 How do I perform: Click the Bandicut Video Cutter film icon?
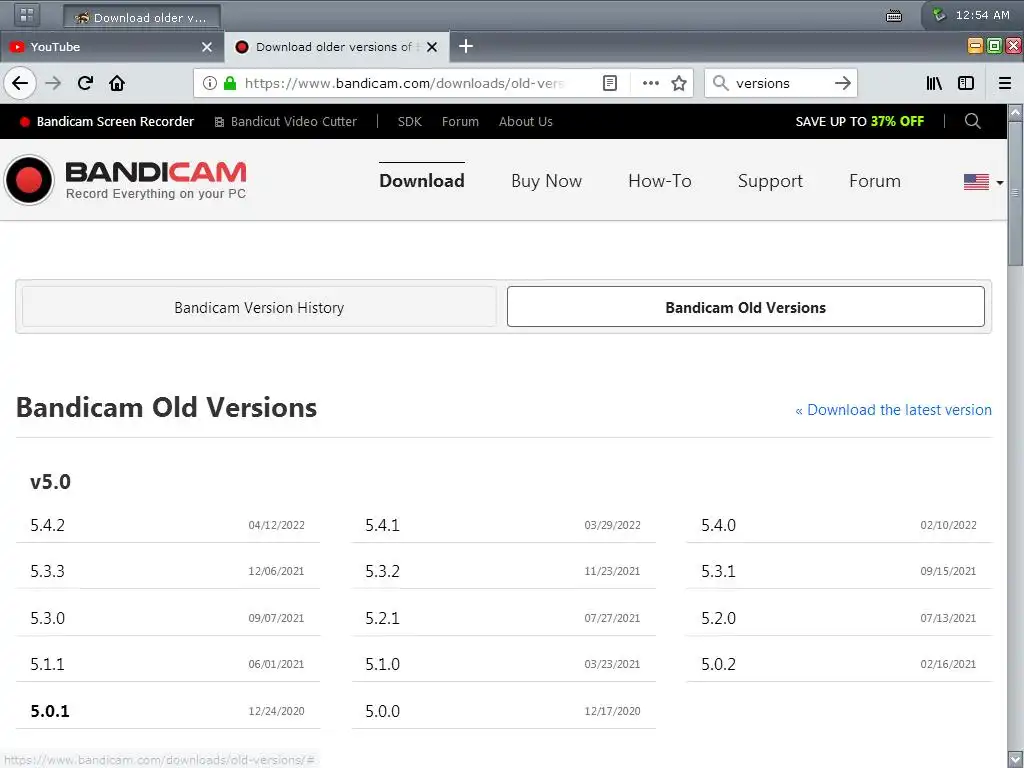click(219, 122)
